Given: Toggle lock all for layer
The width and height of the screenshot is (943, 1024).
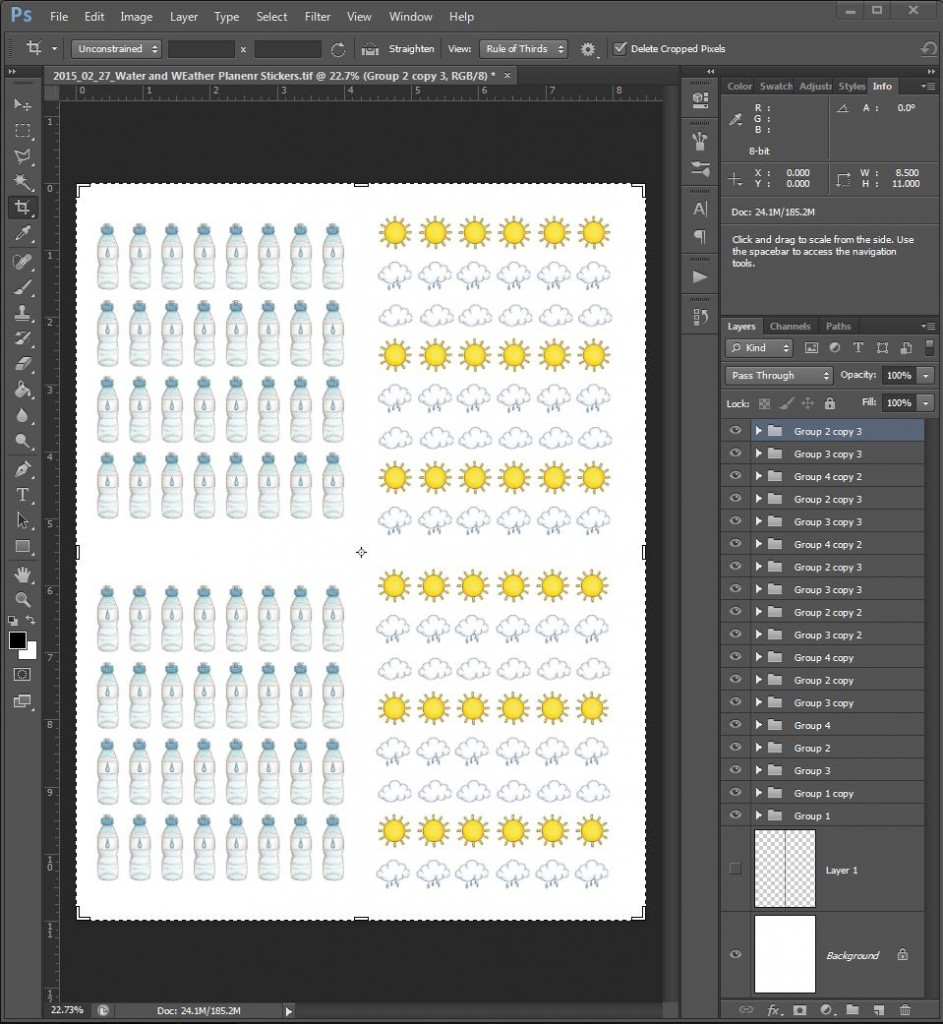Looking at the screenshot, I should point(829,404).
